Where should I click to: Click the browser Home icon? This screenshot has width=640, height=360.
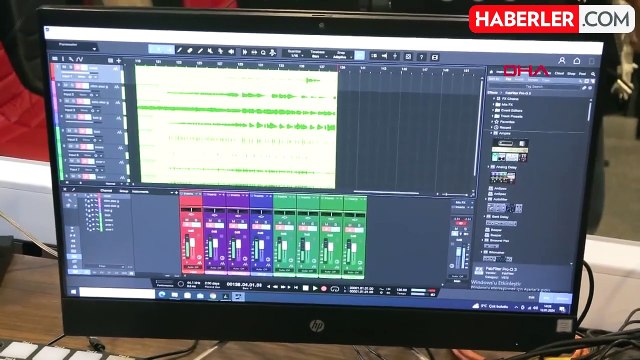pyautogui.click(x=491, y=72)
